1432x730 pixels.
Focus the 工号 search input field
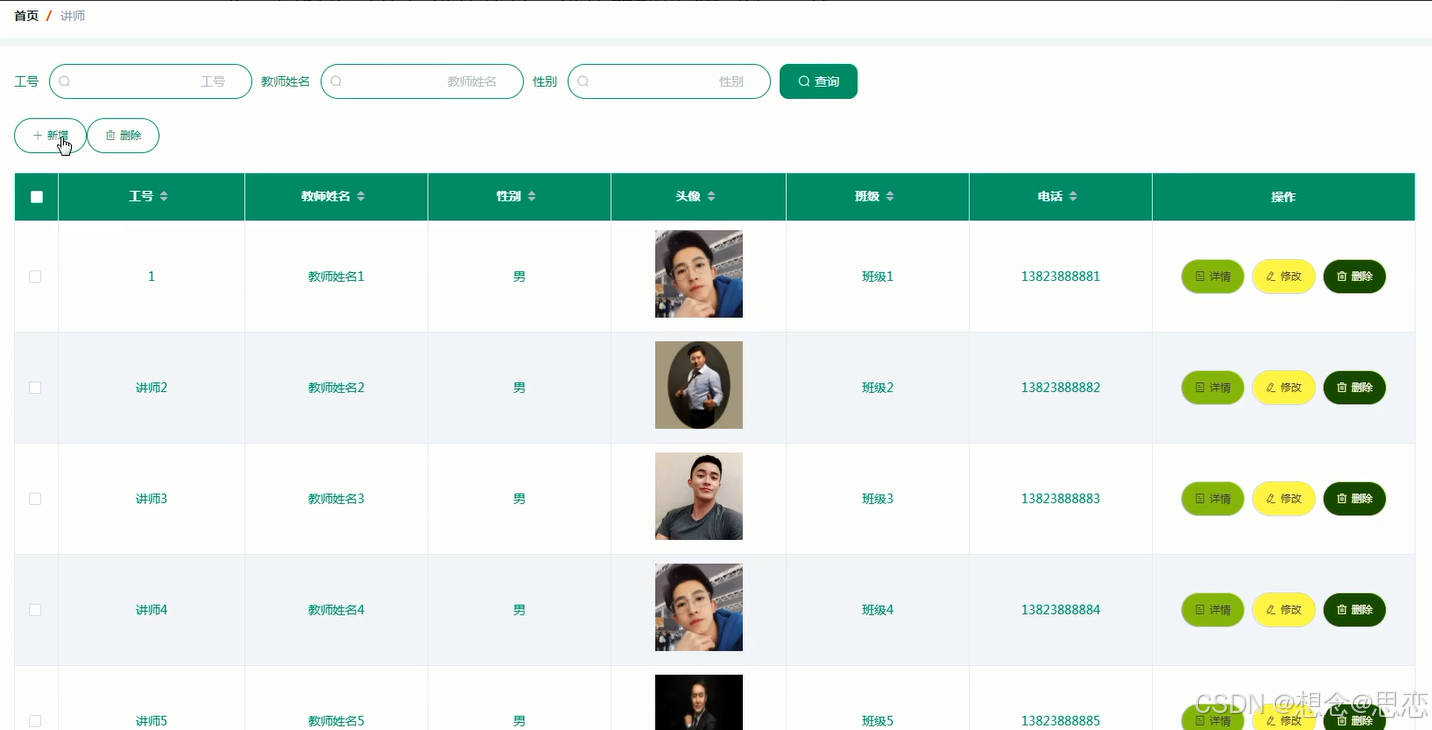(x=150, y=81)
